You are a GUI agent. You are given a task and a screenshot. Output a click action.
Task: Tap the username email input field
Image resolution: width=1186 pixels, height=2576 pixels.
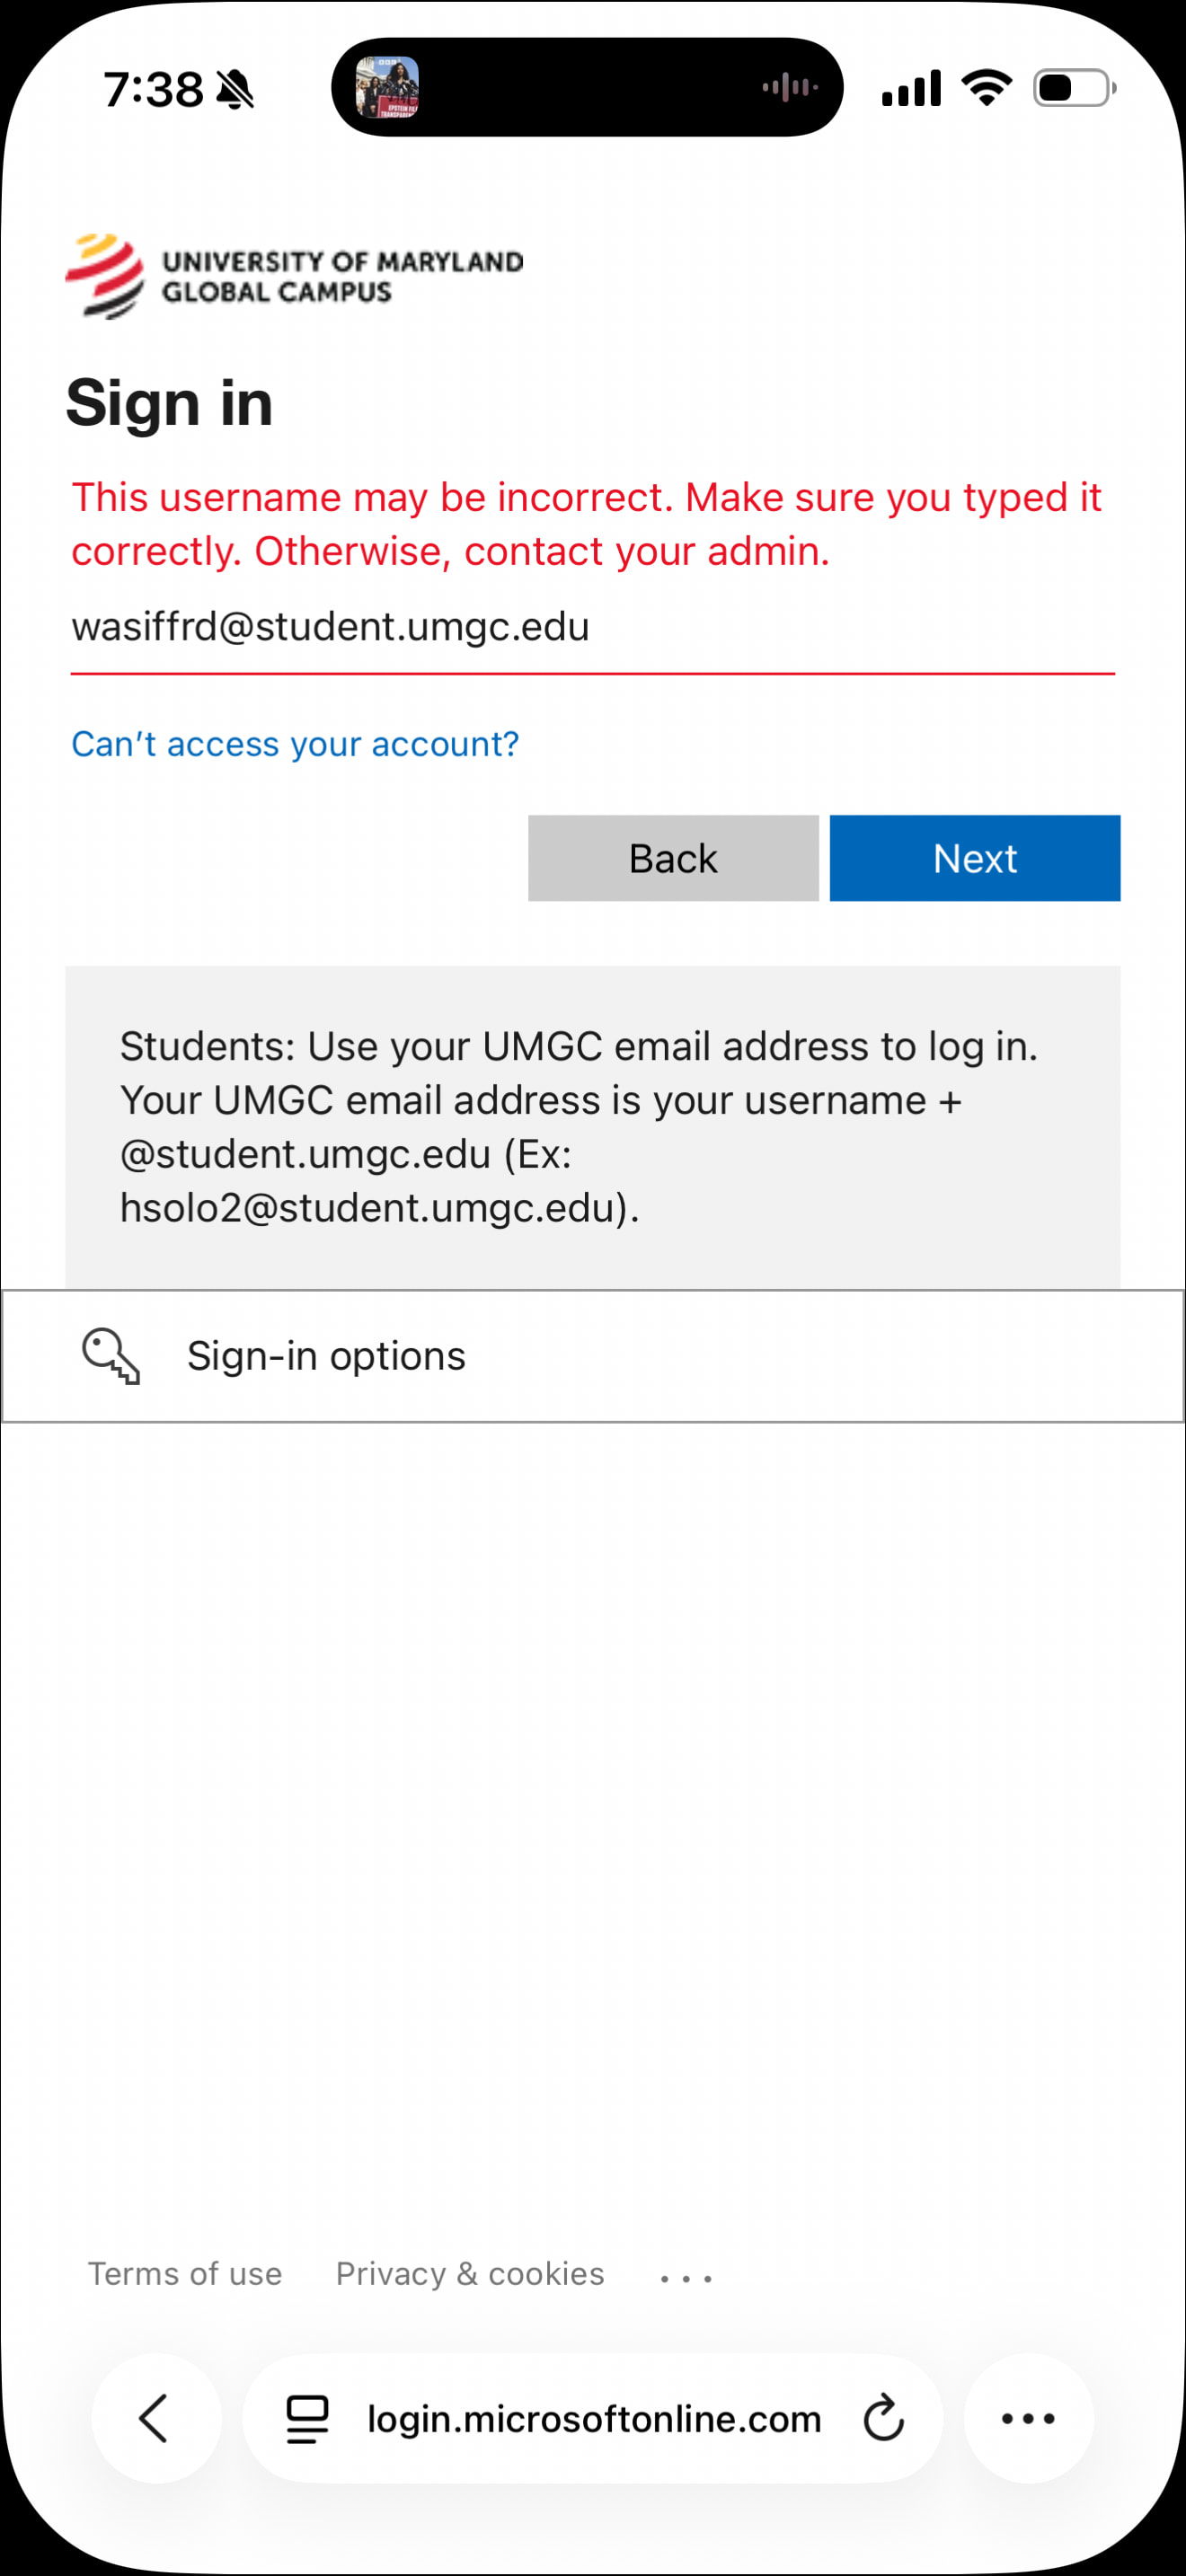[592, 628]
